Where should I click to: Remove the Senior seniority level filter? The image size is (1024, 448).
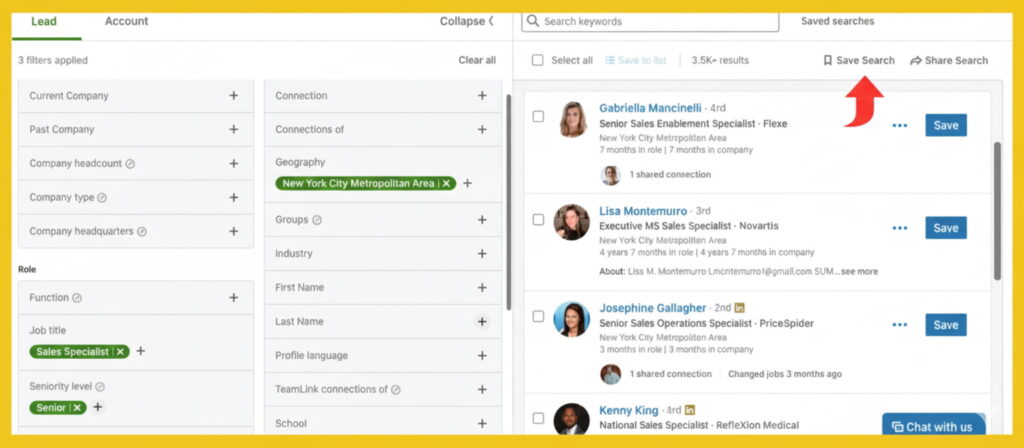pyautogui.click(x=77, y=407)
